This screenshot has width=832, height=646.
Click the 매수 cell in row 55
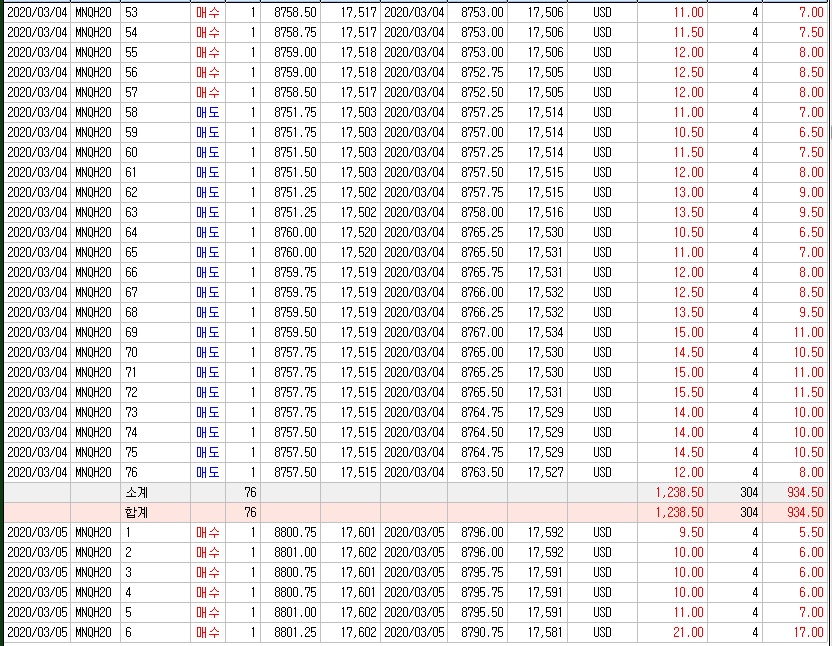click(x=207, y=53)
